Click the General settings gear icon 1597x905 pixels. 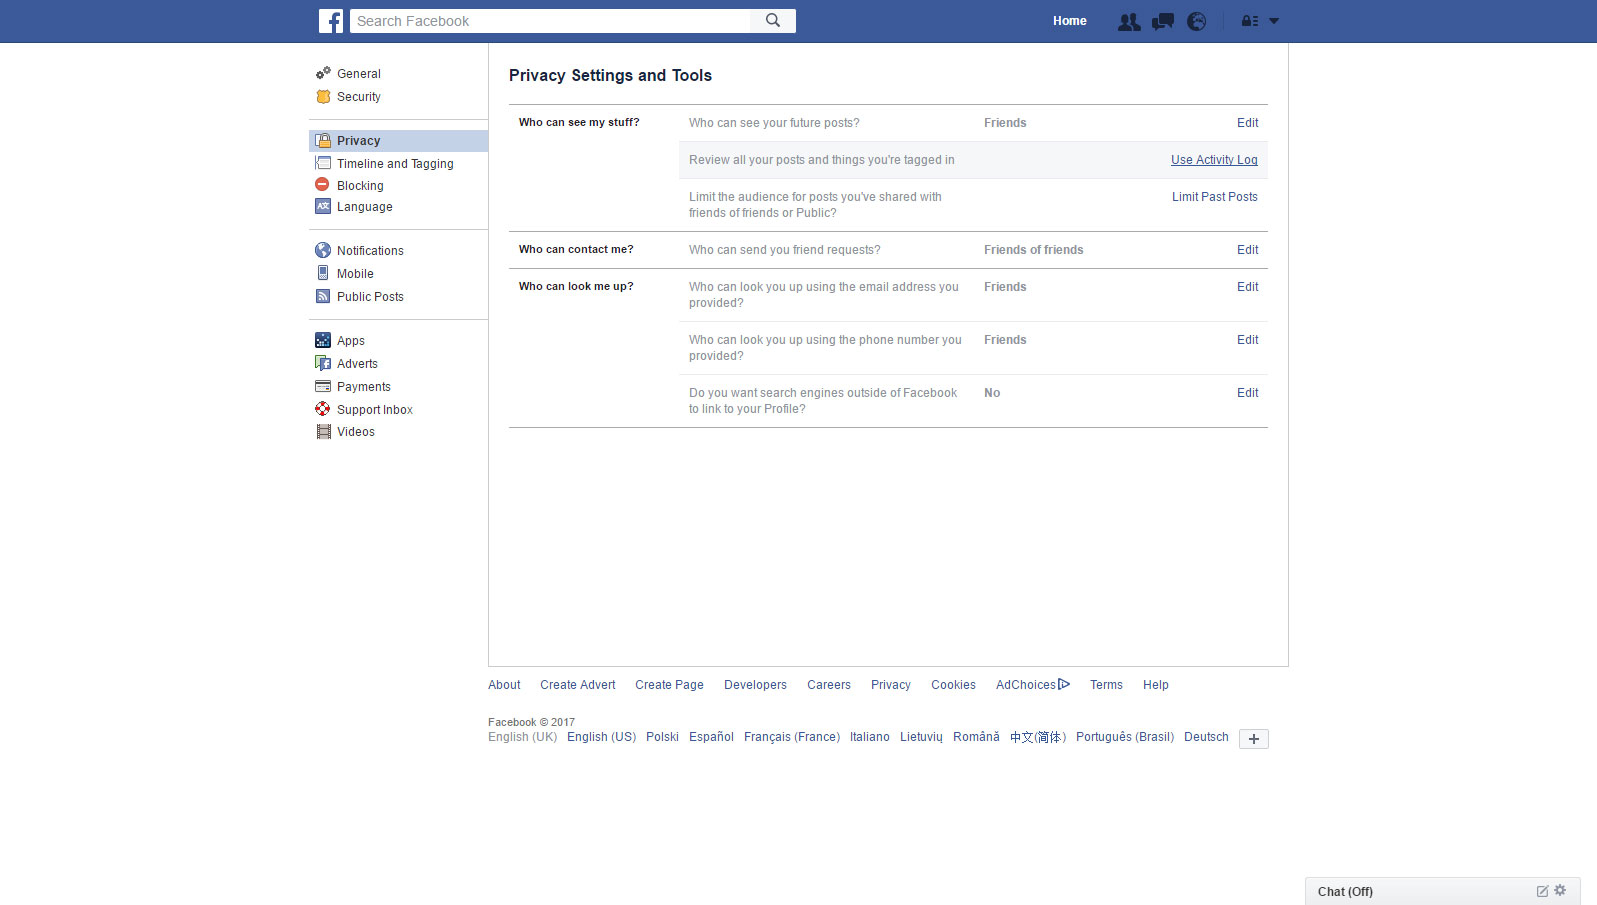tap(323, 73)
